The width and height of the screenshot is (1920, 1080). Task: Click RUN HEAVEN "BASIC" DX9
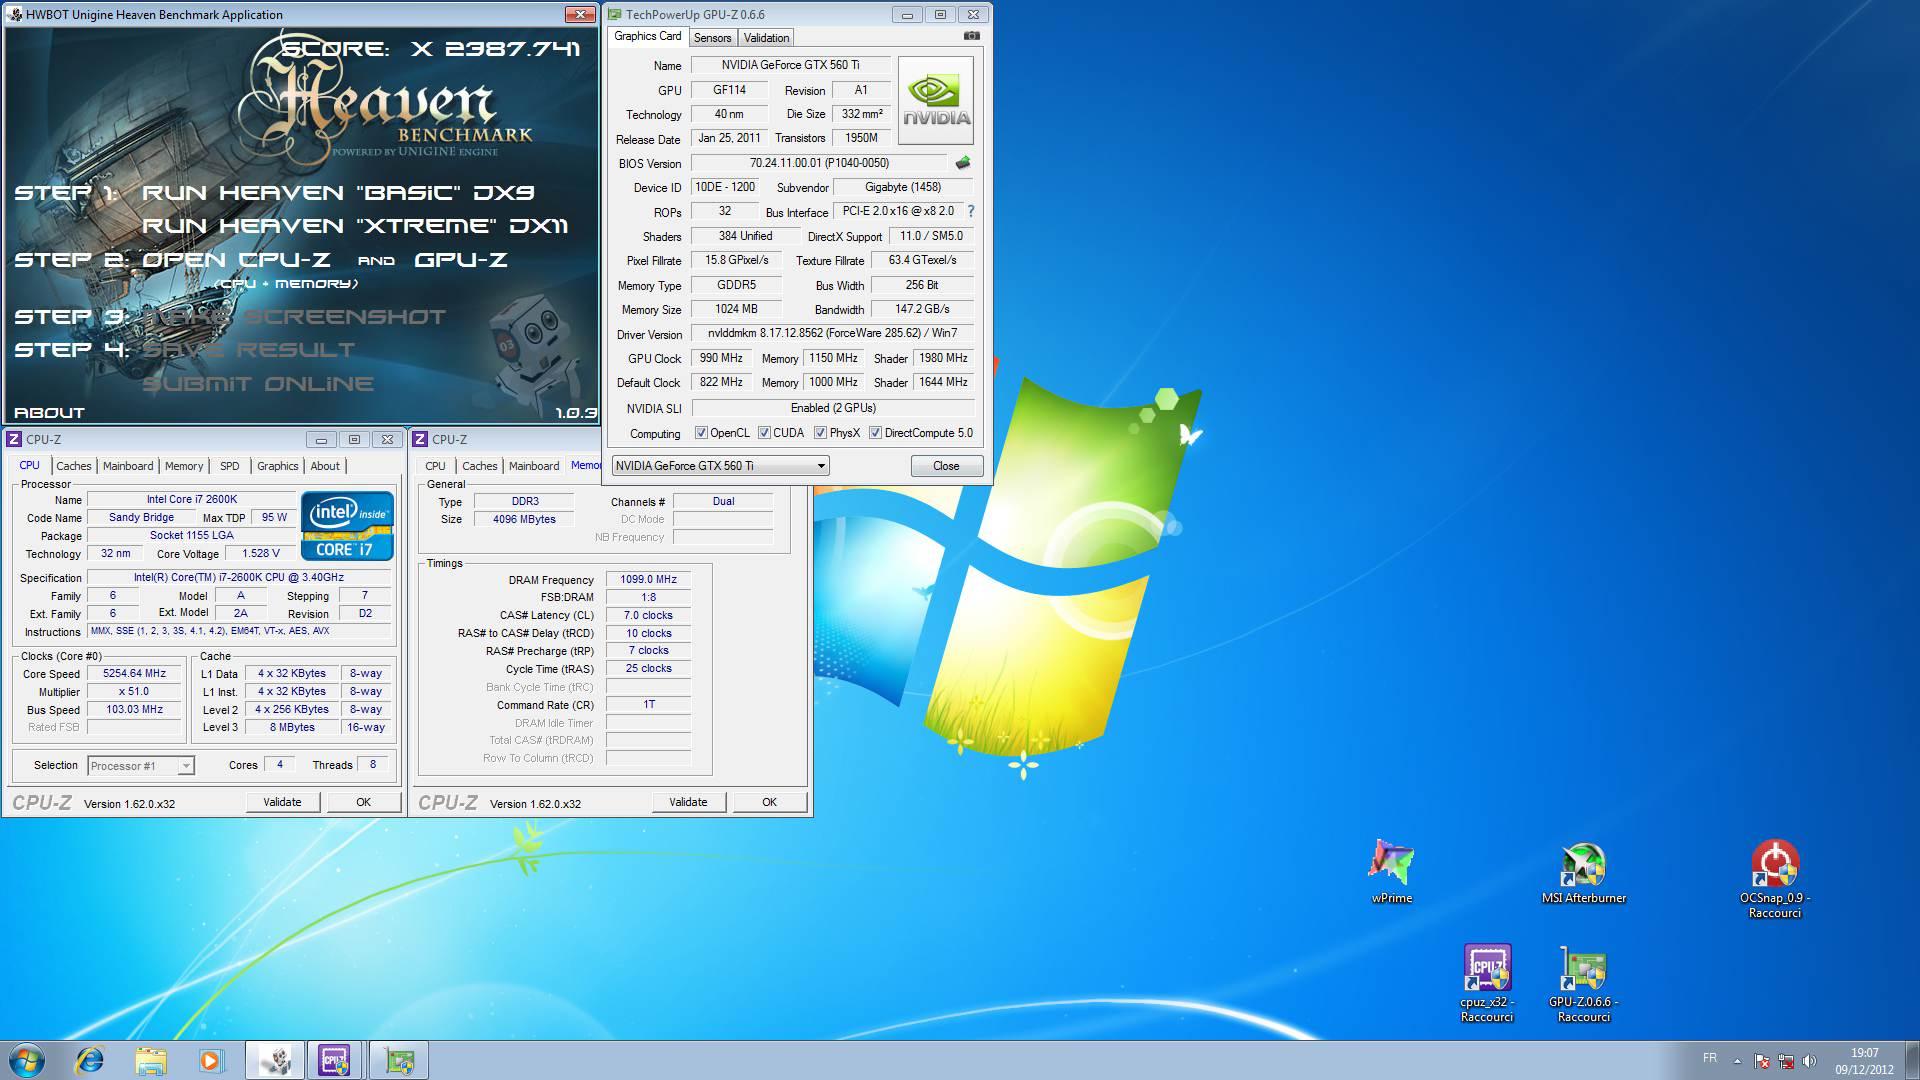tap(338, 192)
